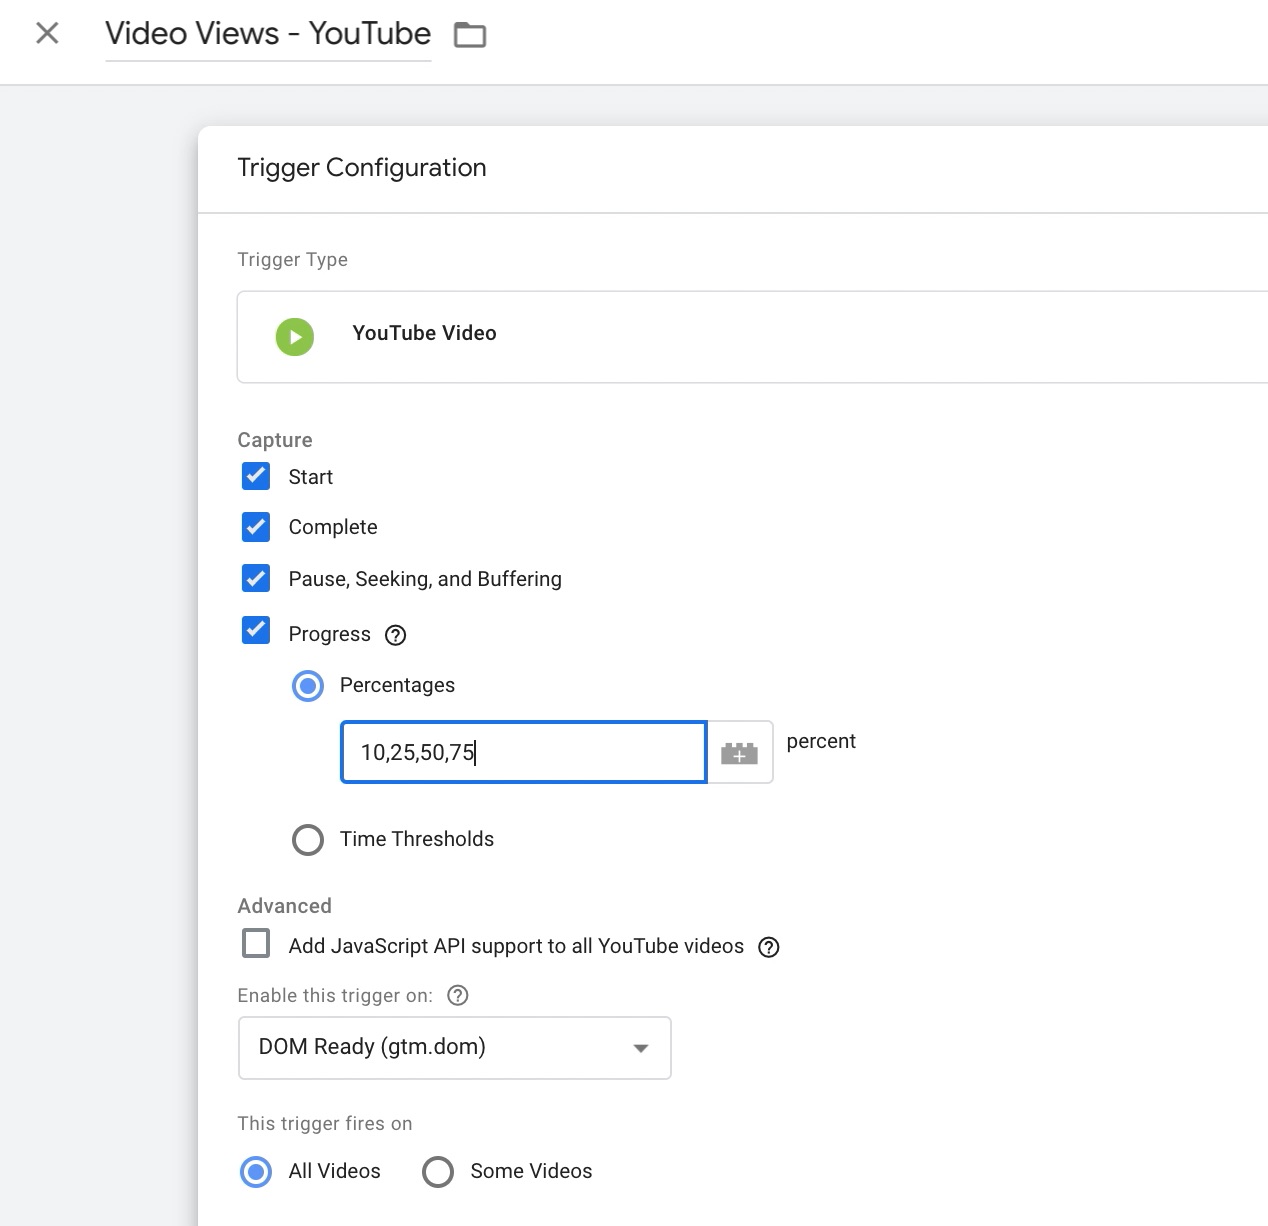Toggle the Progress checkbox

pos(256,630)
